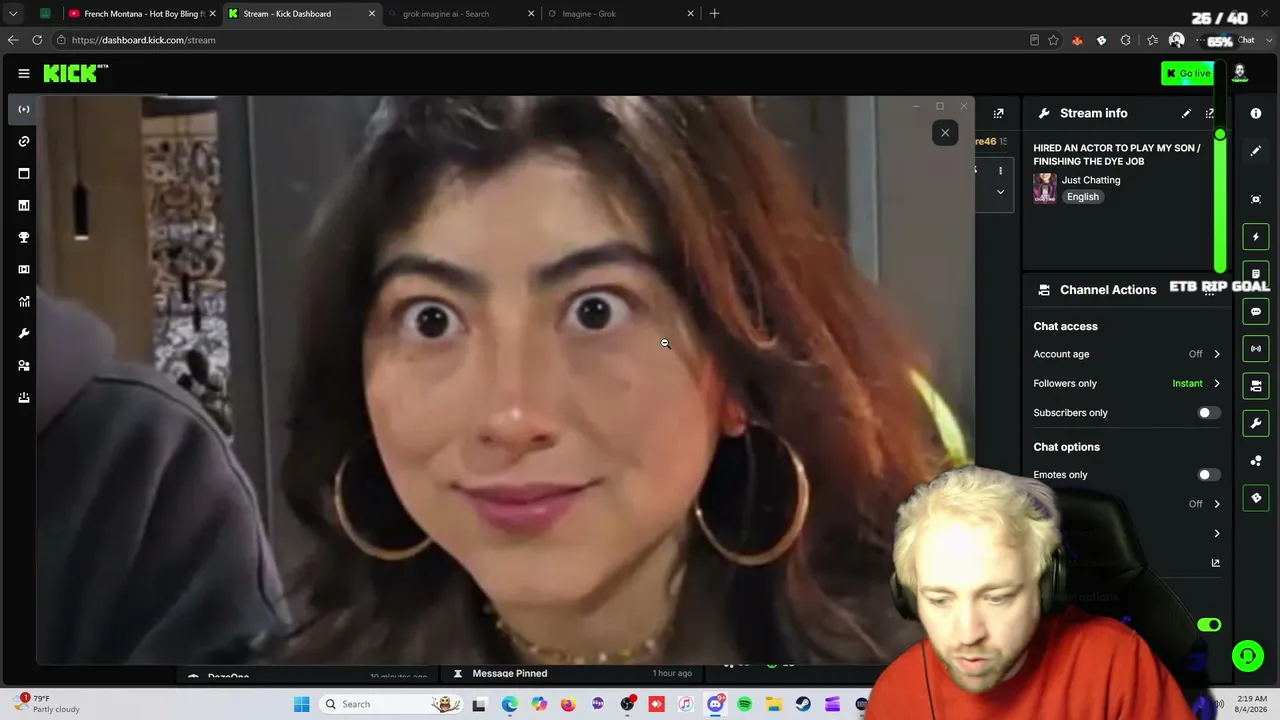Click the wrench settings icon in the left sidebar
The height and width of the screenshot is (720, 1280).
tap(24, 333)
